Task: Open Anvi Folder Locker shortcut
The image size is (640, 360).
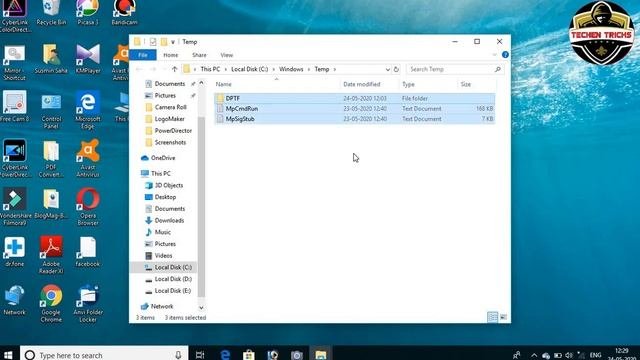Action: coord(88,303)
